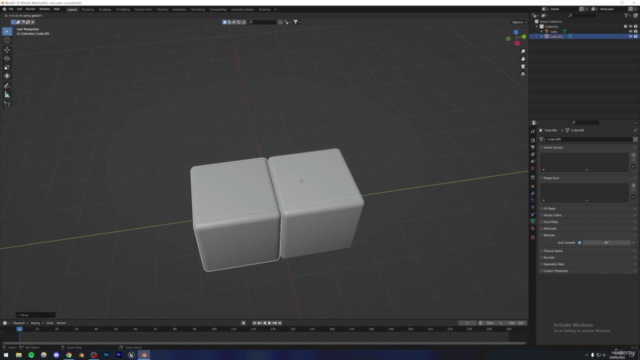
Task: Open the Material properties tab
Action: pyautogui.click(x=533, y=229)
